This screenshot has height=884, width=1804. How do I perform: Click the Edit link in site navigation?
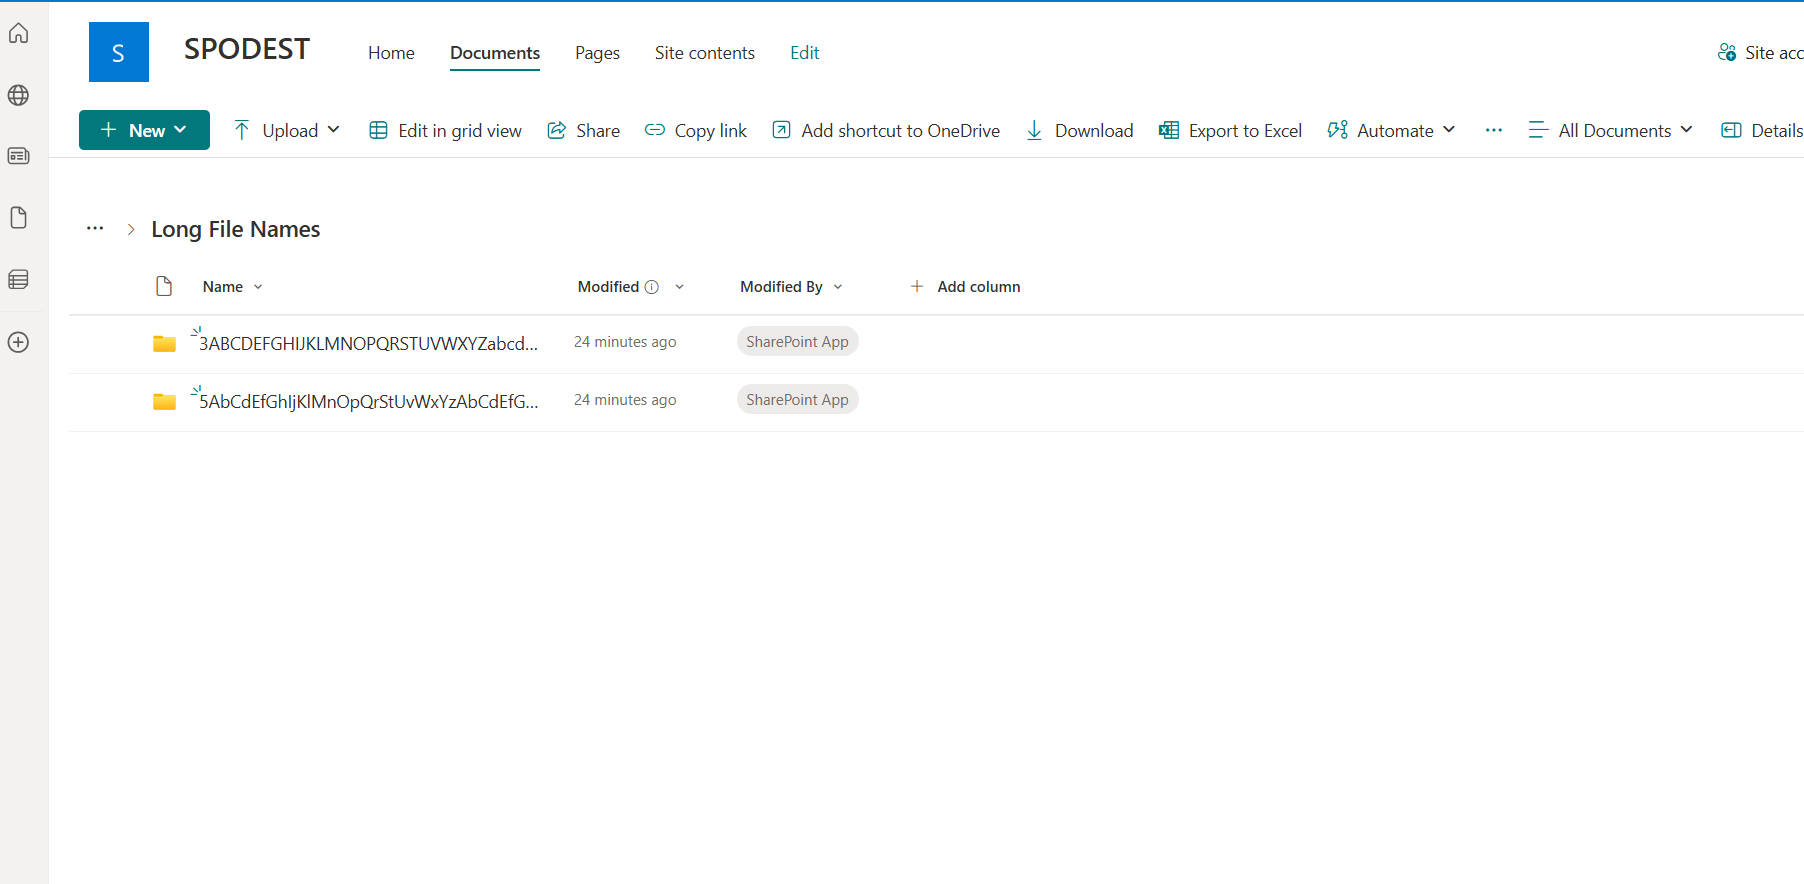click(x=804, y=53)
